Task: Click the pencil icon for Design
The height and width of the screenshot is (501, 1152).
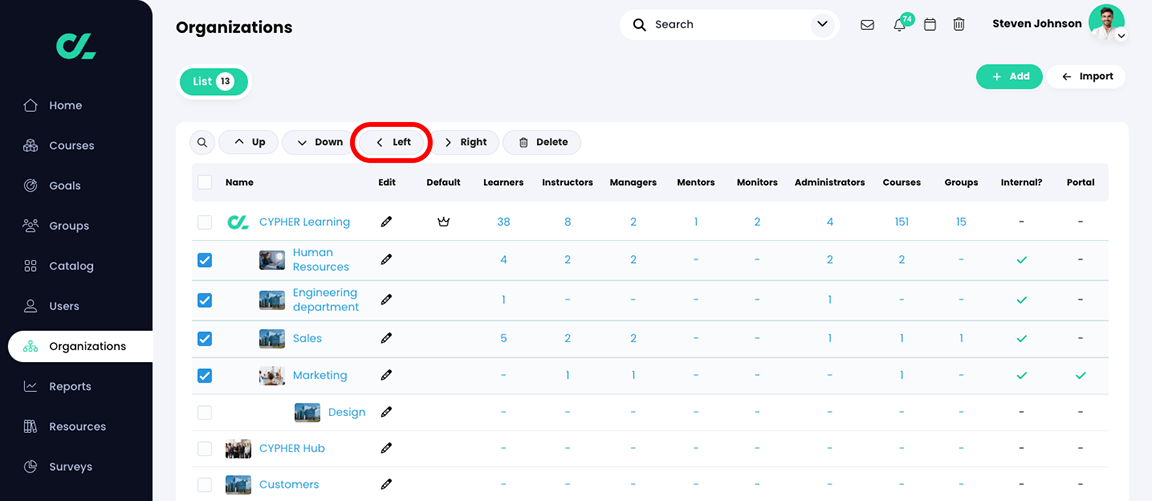Action: pyautogui.click(x=386, y=412)
